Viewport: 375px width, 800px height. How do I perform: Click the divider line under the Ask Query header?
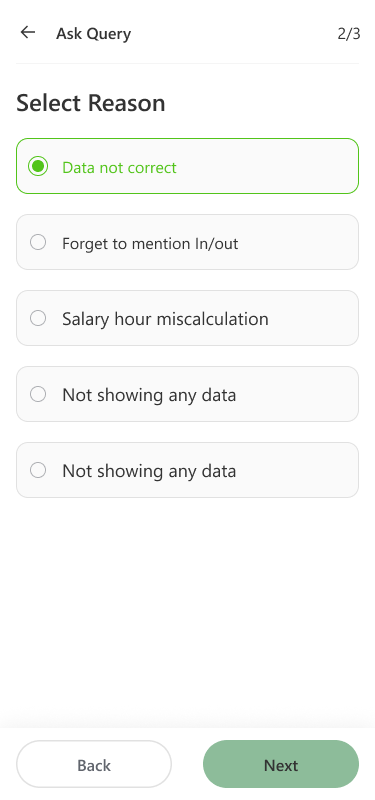[x=187, y=64]
